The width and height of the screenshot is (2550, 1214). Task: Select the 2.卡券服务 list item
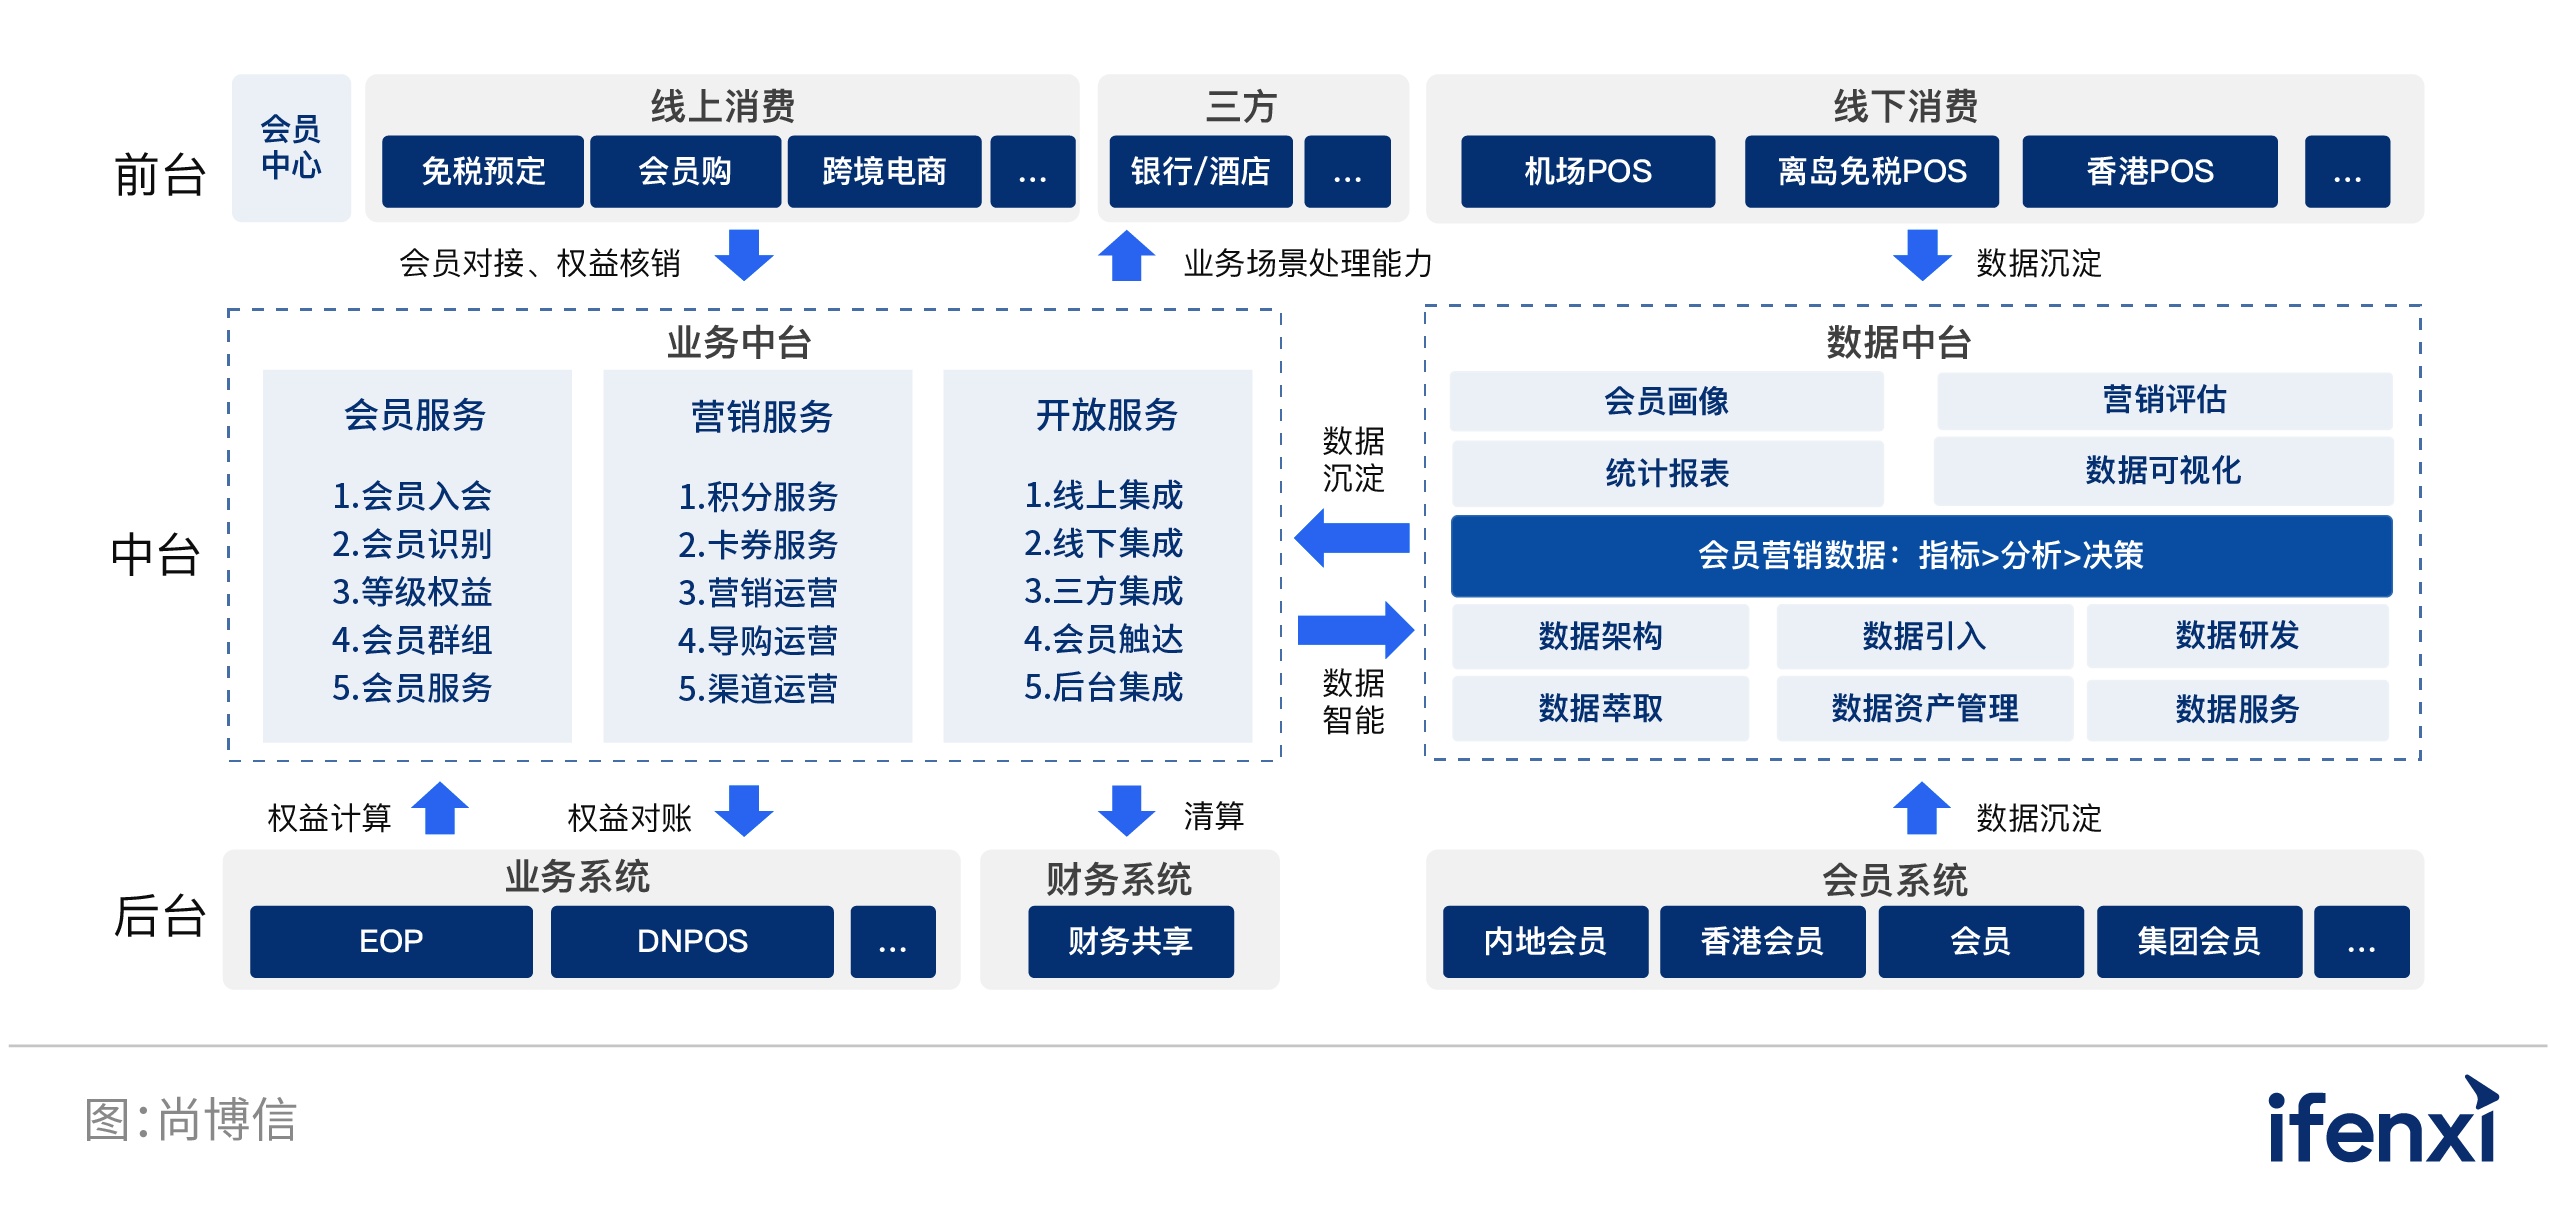pyautogui.click(x=758, y=544)
